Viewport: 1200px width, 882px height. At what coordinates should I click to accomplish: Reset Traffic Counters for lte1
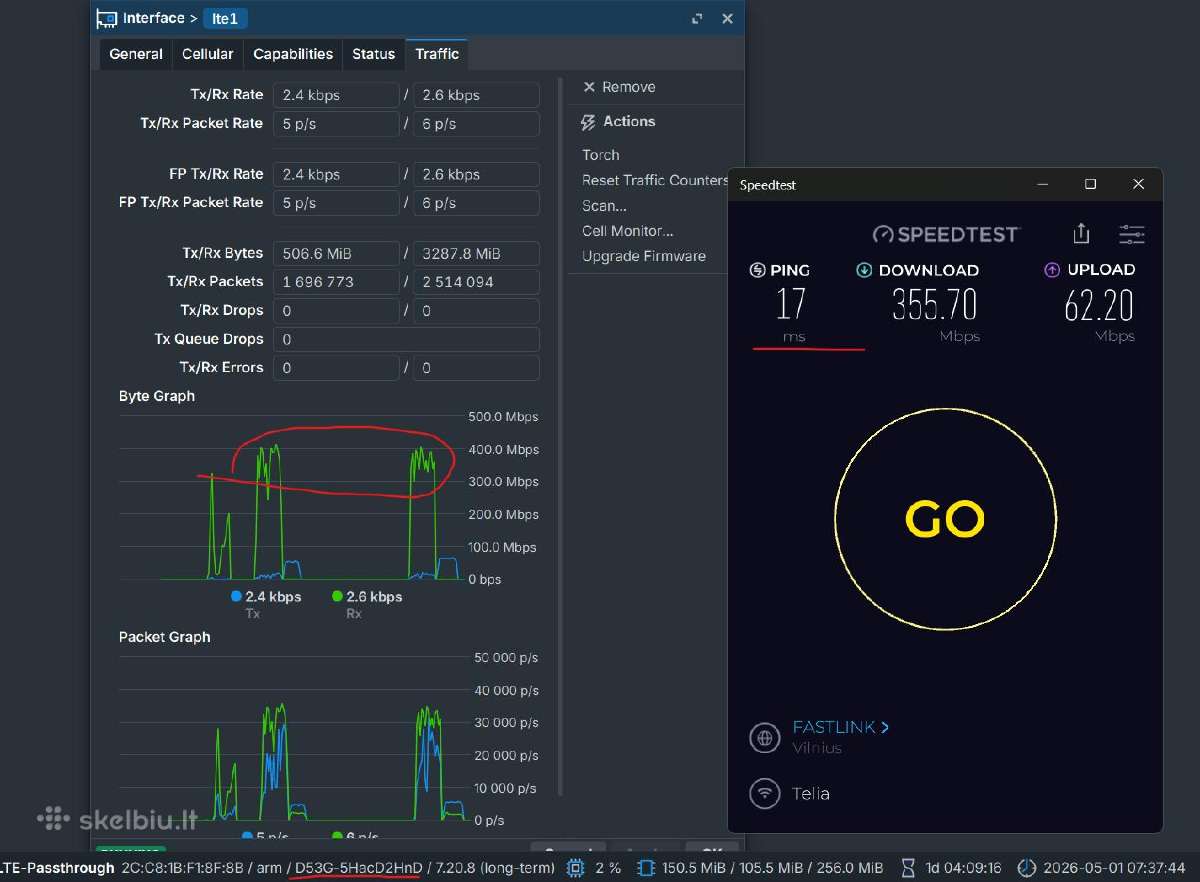pyautogui.click(x=655, y=180)
